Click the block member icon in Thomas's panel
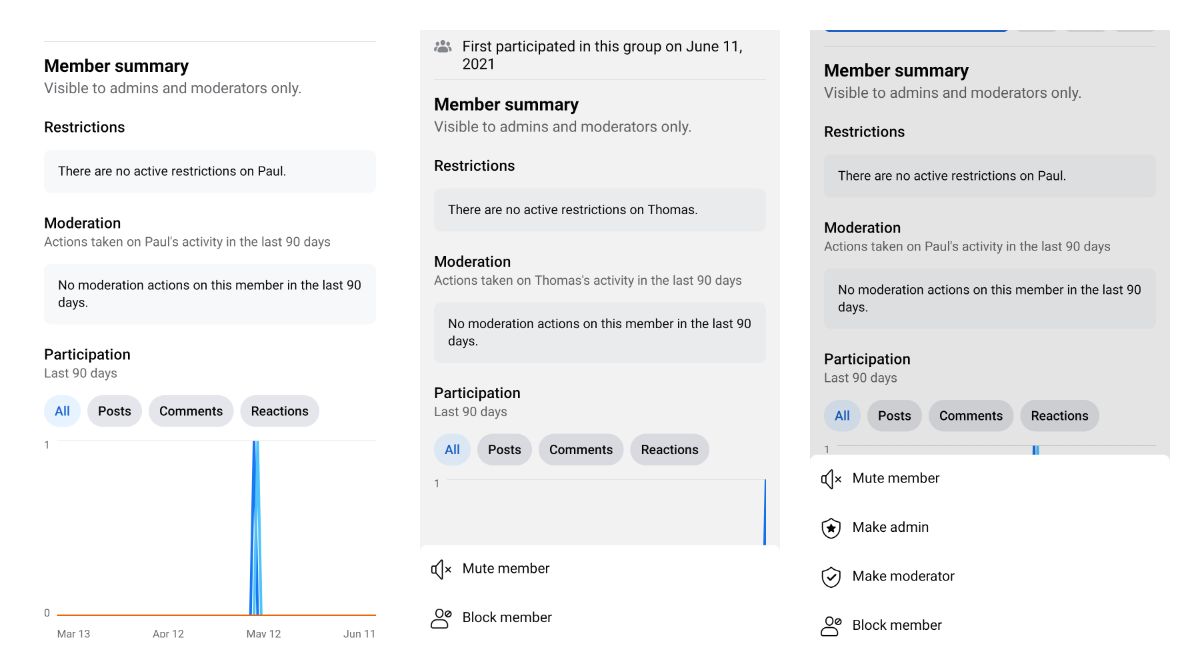The height and width of the screenshot is (670, 1200). point(440,617)
